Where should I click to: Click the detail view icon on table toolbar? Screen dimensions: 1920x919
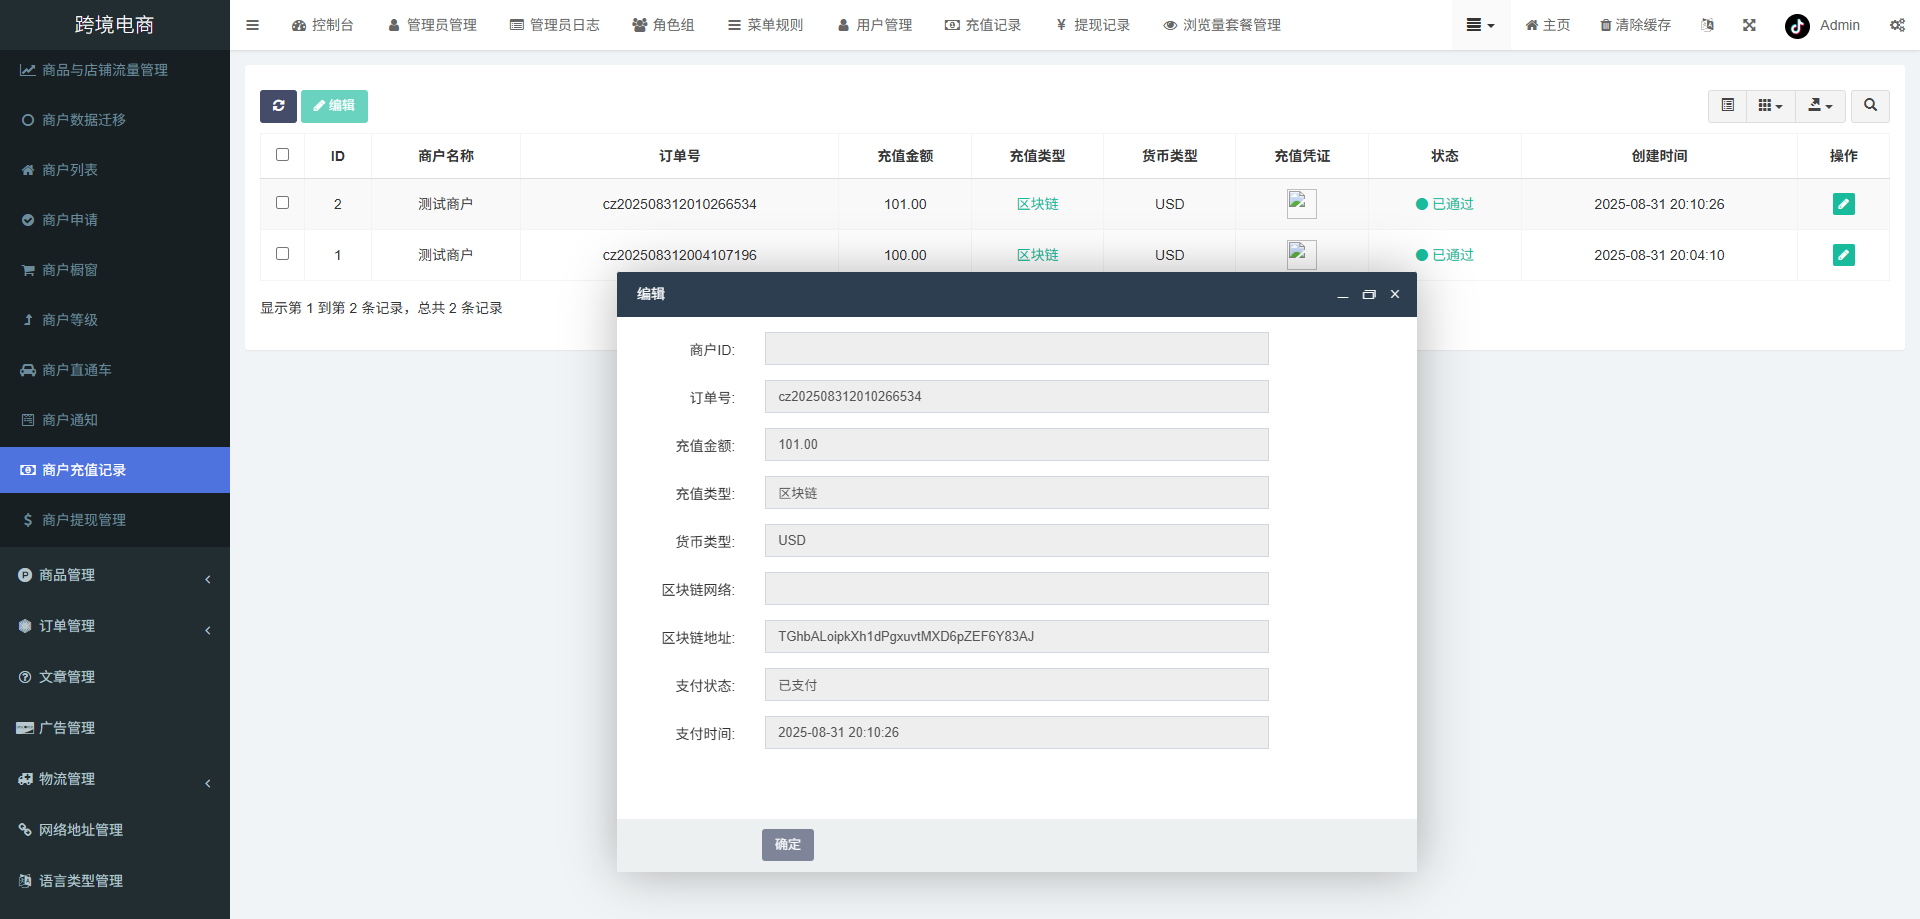pyautogui.click(x=1727, y=105)
